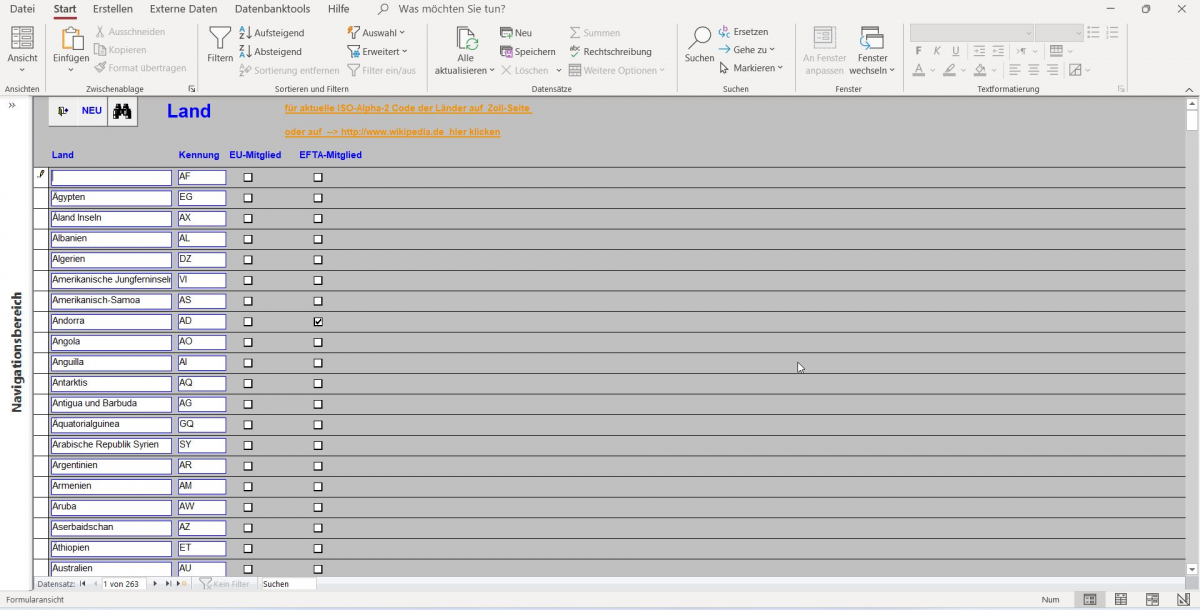Expand the Navigationsbereich pane chevron
The height and width of the screenshot is (610, 1200).
[x=12, y=105]
